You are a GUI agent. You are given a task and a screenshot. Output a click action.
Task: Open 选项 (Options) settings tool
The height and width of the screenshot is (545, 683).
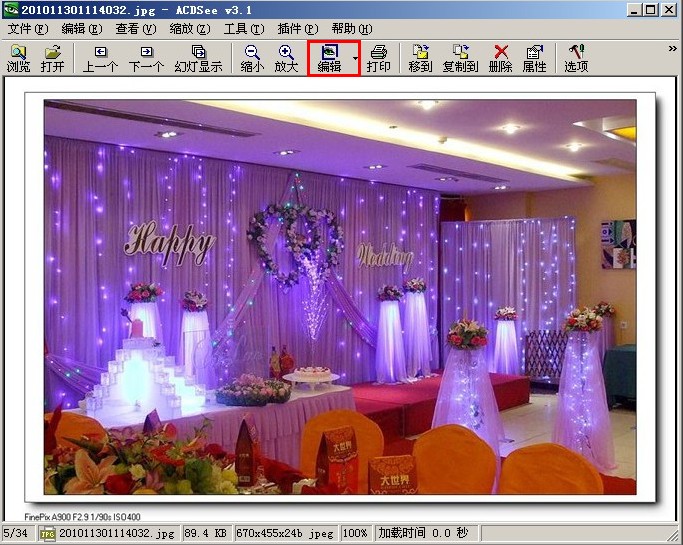[x=576, y=58]
